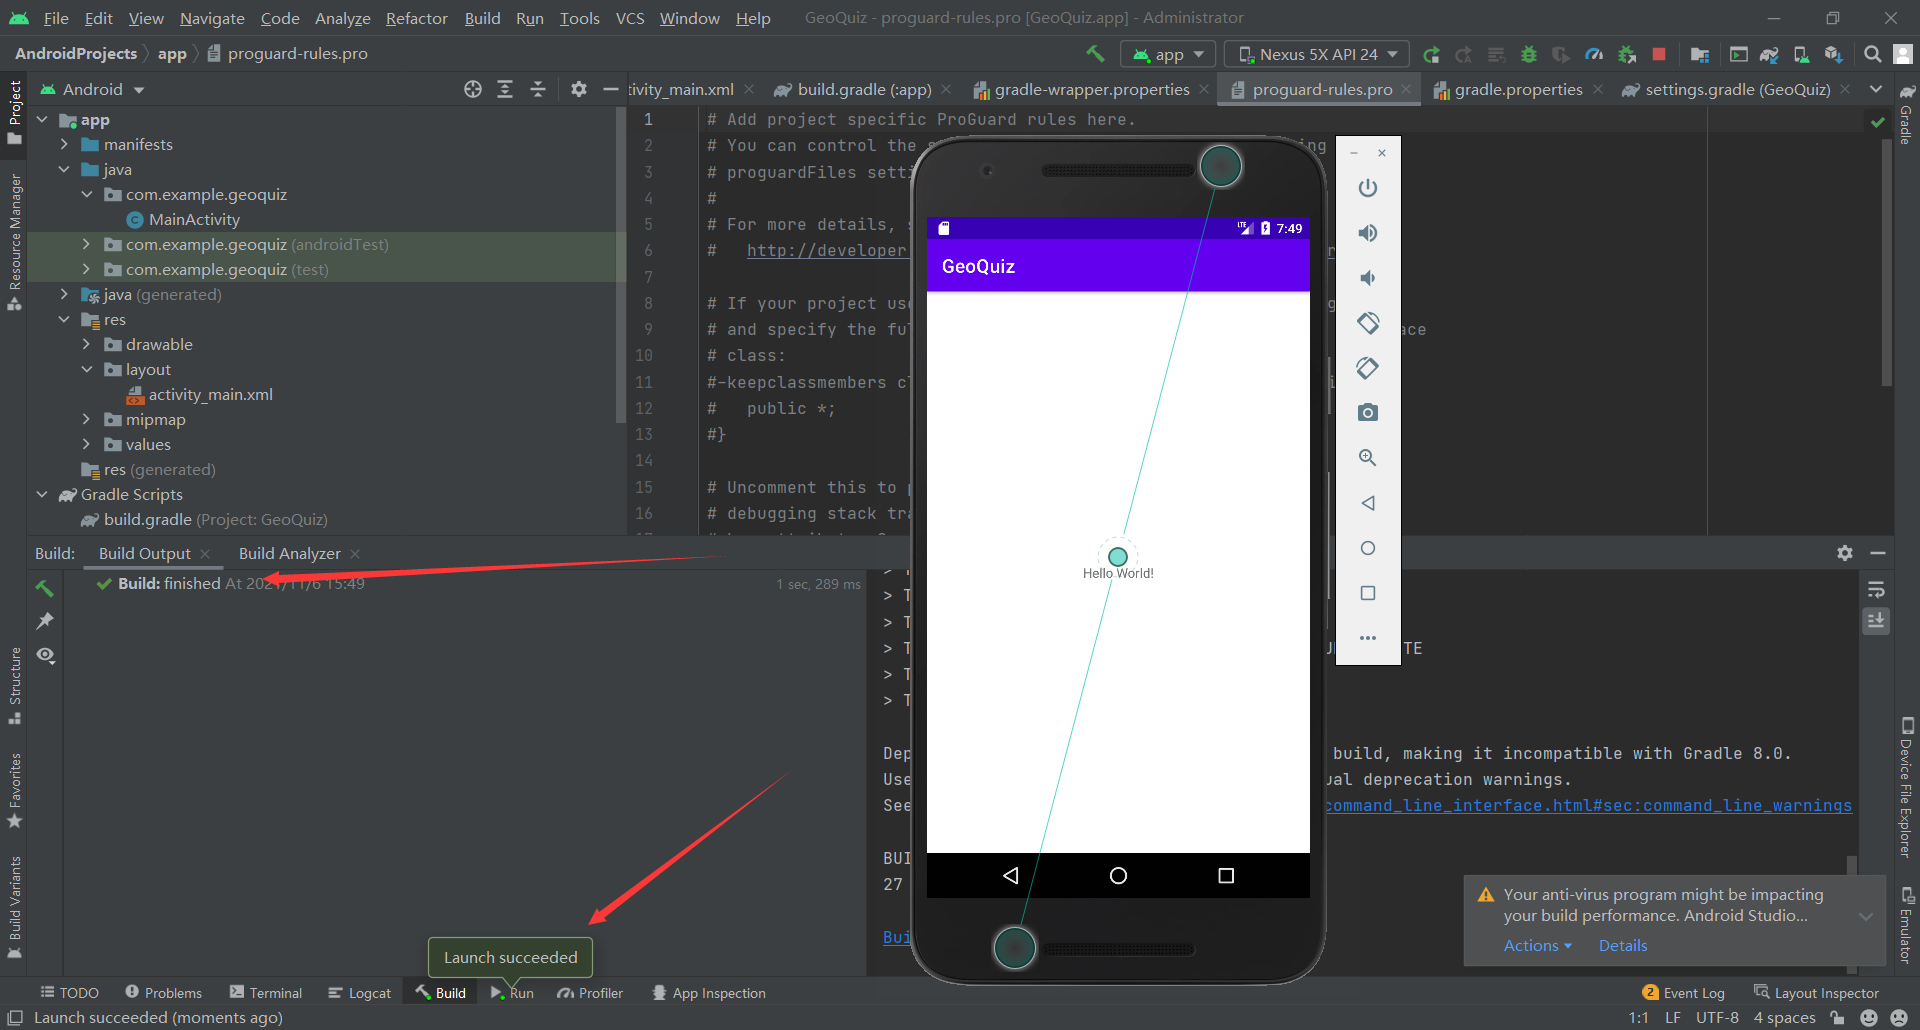
Task: Open the app run configuration dropdown
Action: (1168, 54)
